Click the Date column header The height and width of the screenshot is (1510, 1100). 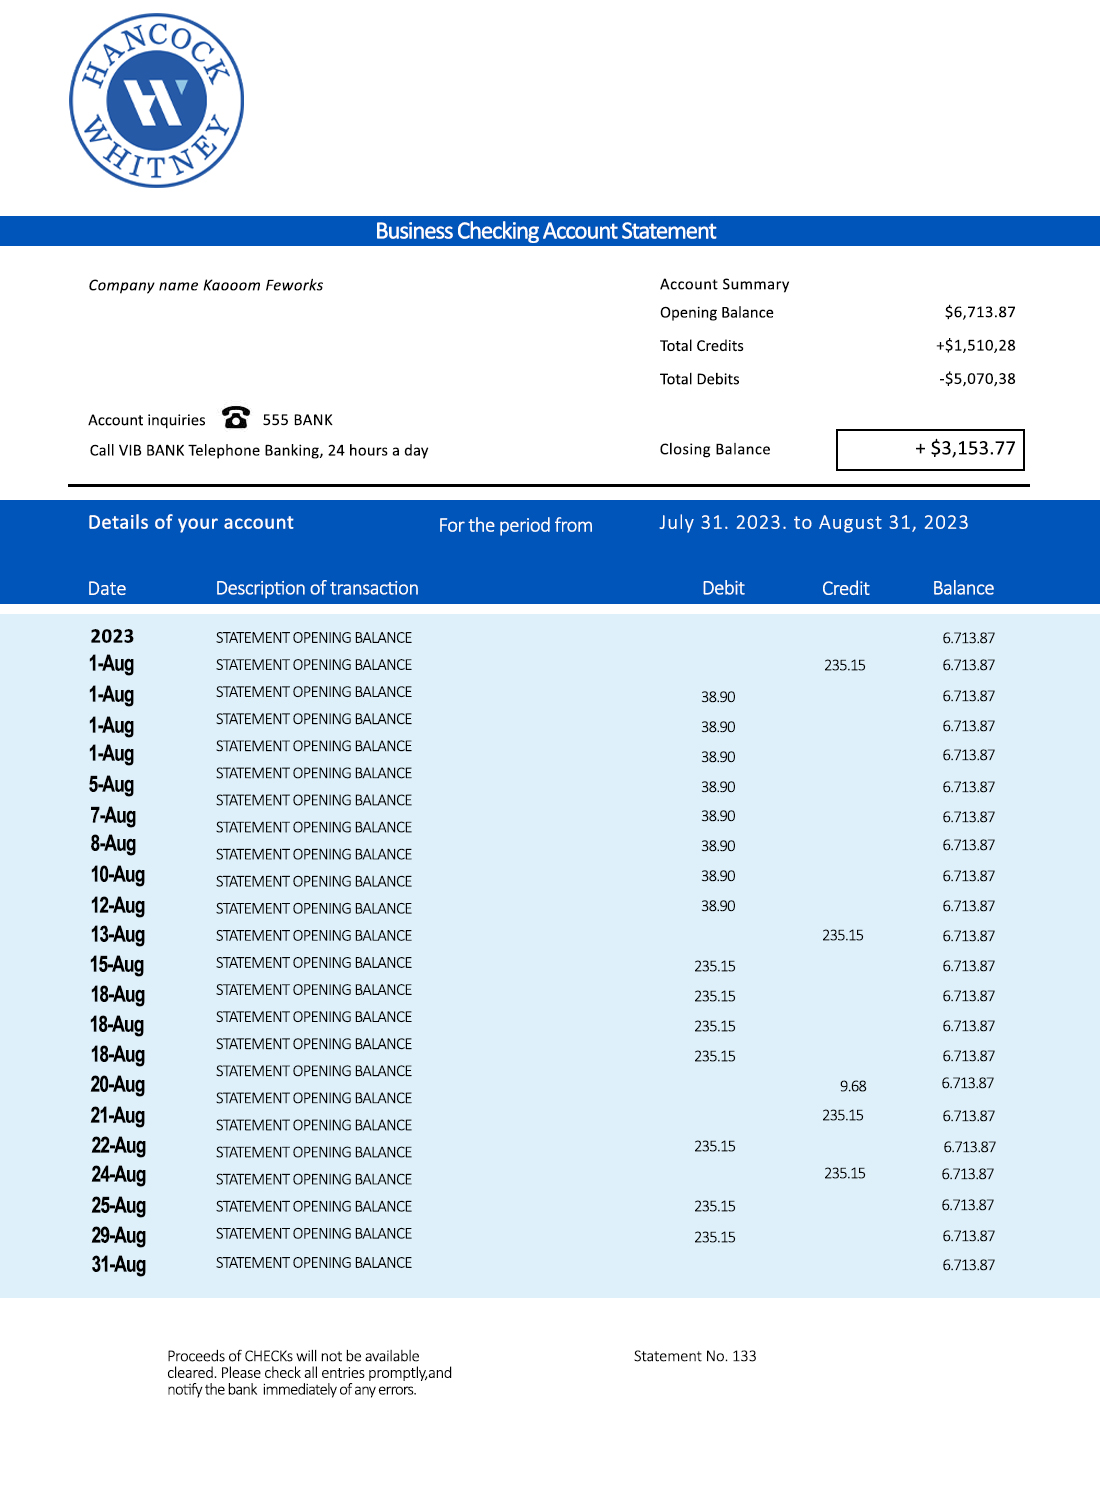point(107,588)
